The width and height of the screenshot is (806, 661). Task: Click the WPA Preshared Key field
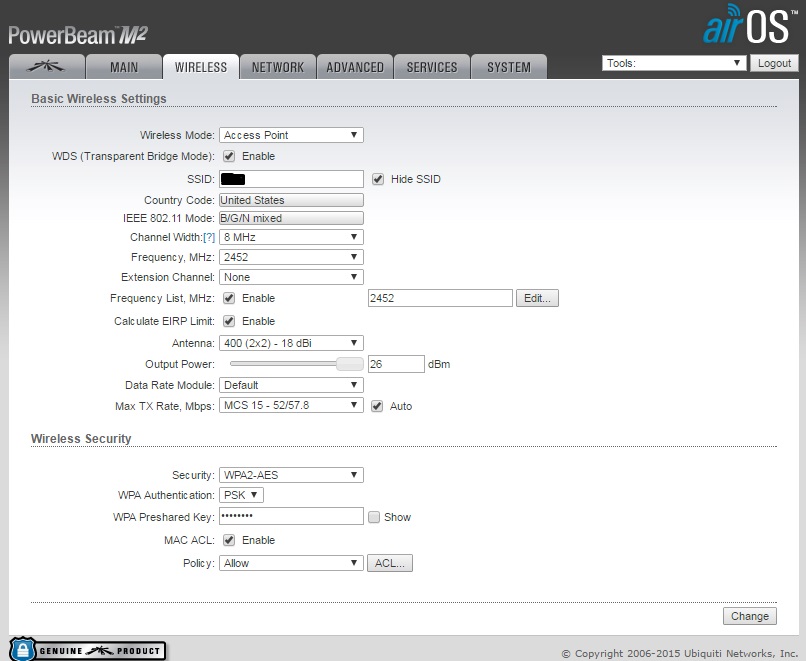click(x=291, y=516)
